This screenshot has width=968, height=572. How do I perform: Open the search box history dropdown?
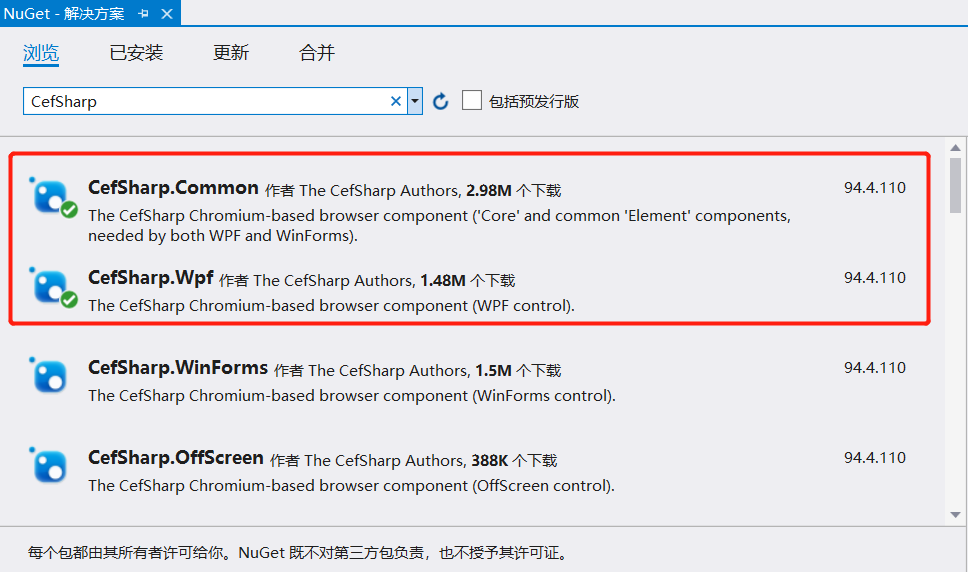[x=415, y=101]
